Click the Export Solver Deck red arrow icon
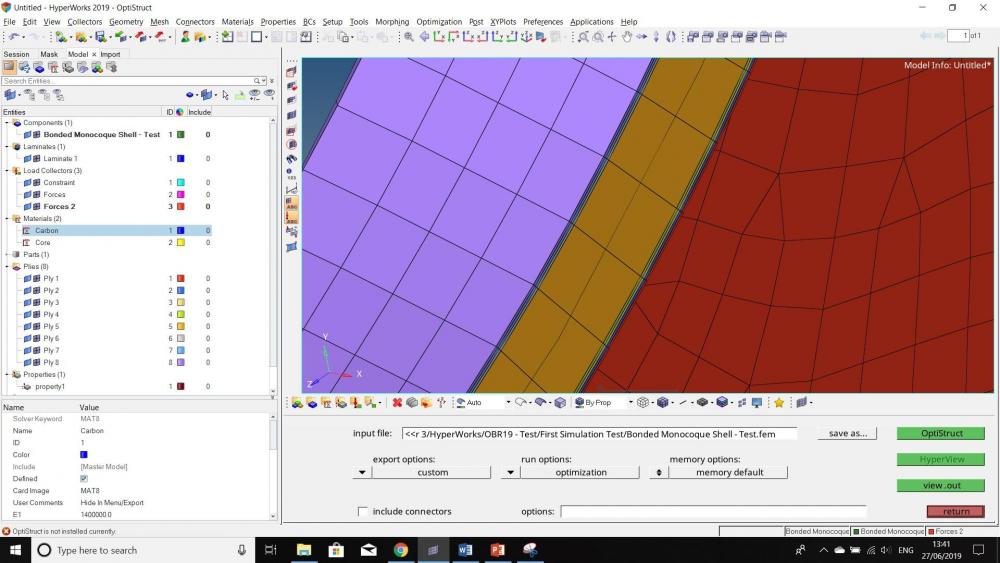The image size is (1000, 563). [142, 37]
